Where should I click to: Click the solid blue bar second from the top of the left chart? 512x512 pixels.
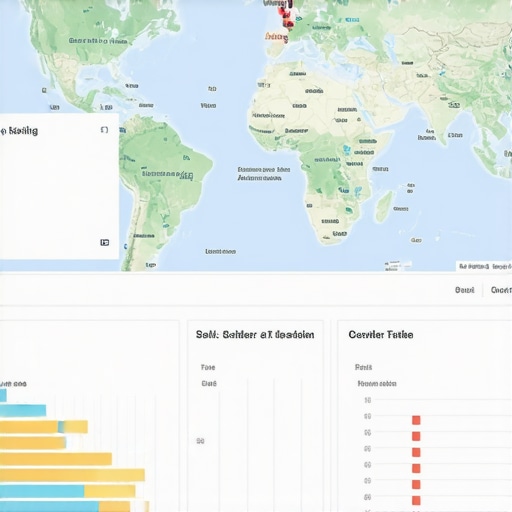point(23,410)
